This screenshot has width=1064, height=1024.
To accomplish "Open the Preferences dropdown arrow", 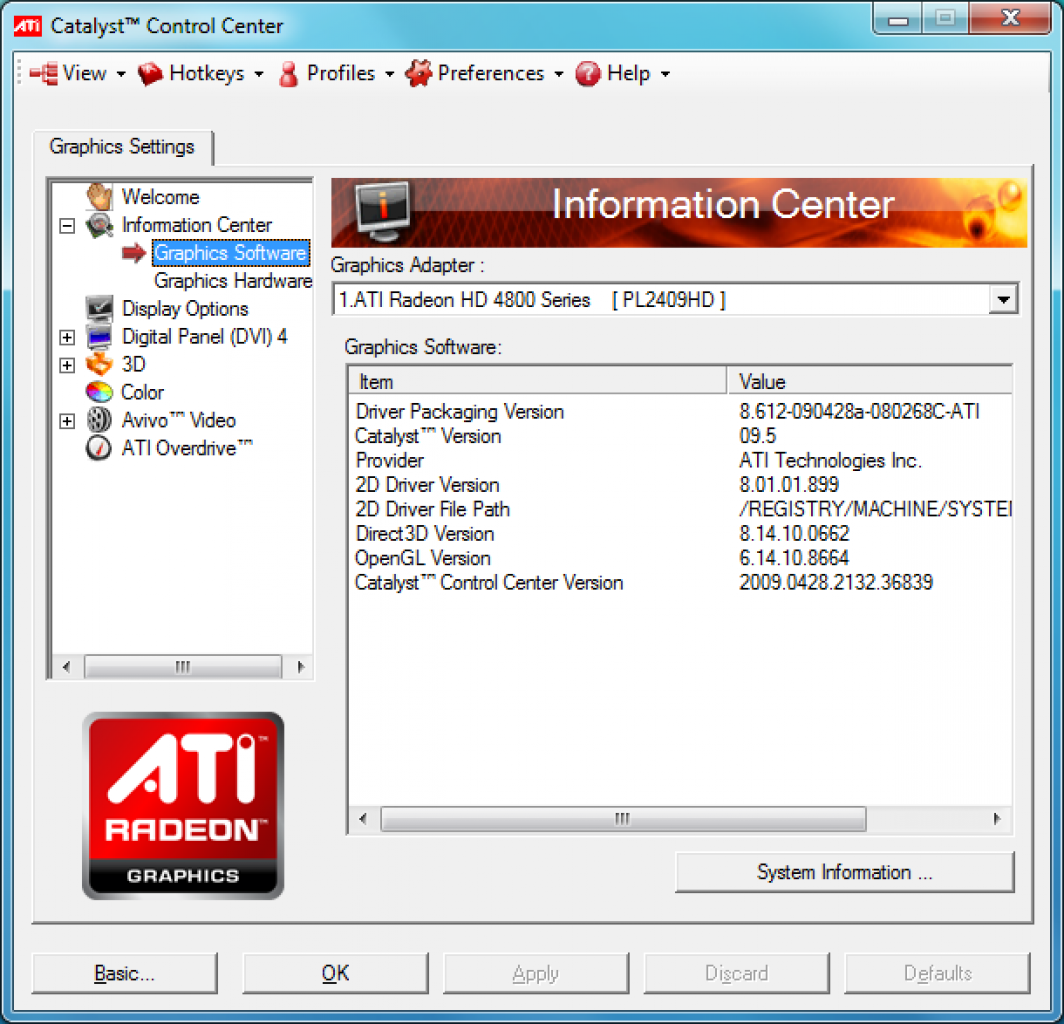I will pyautogui.click(x=558, y=74).
